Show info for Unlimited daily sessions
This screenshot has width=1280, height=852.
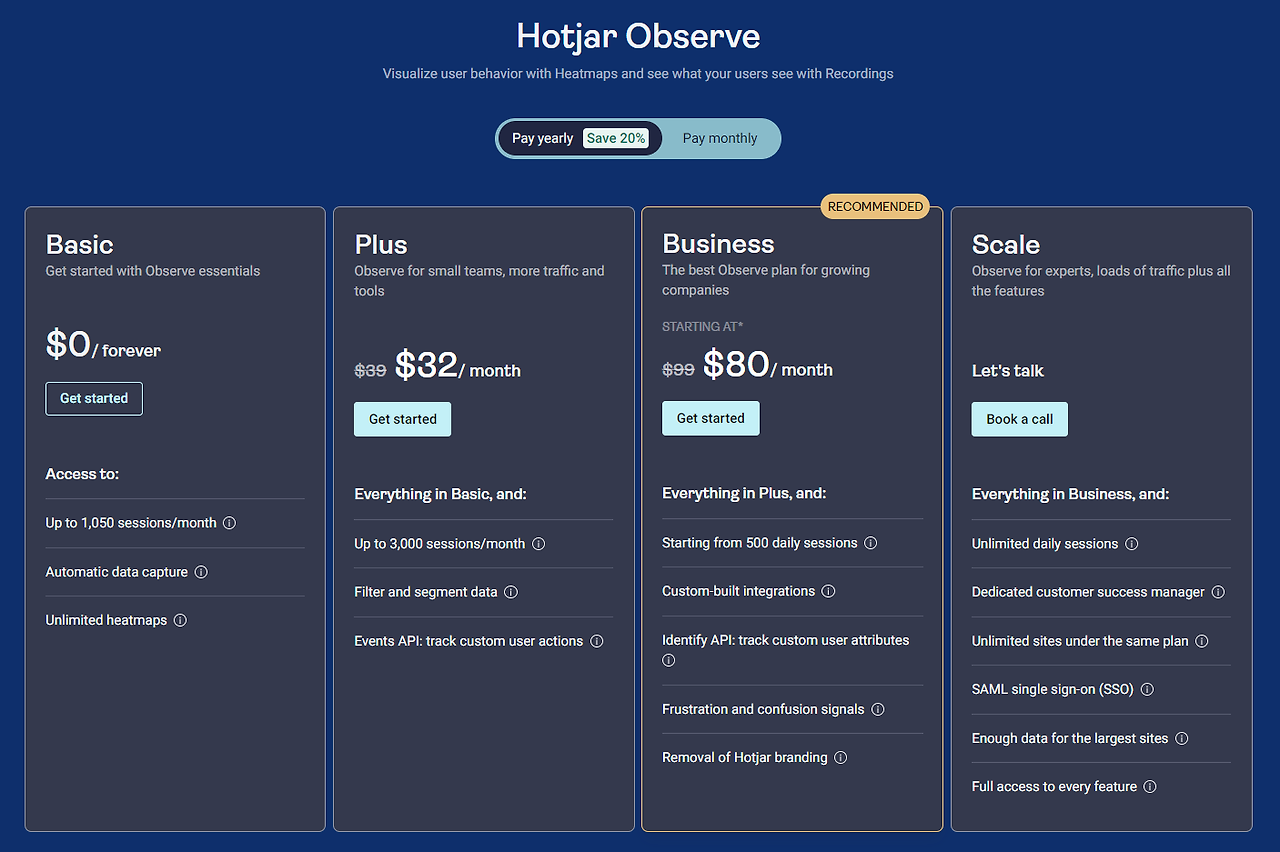coord(1132,544)
